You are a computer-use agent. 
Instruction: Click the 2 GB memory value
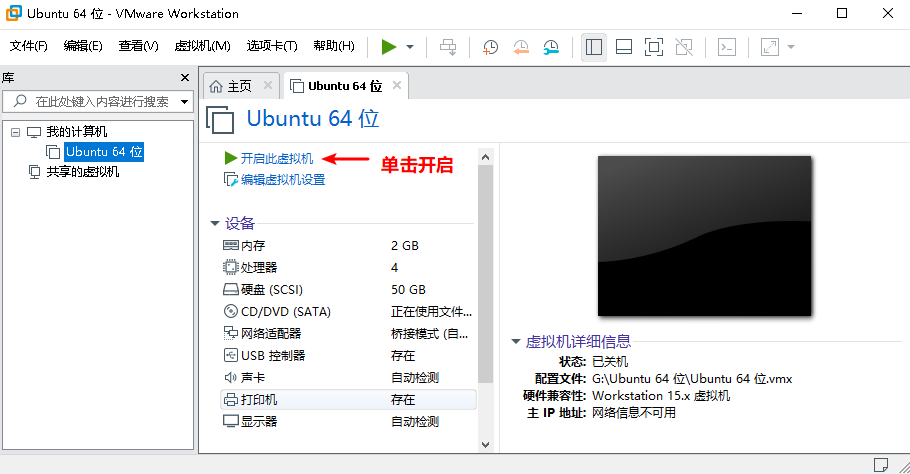(x=405, y=245)
